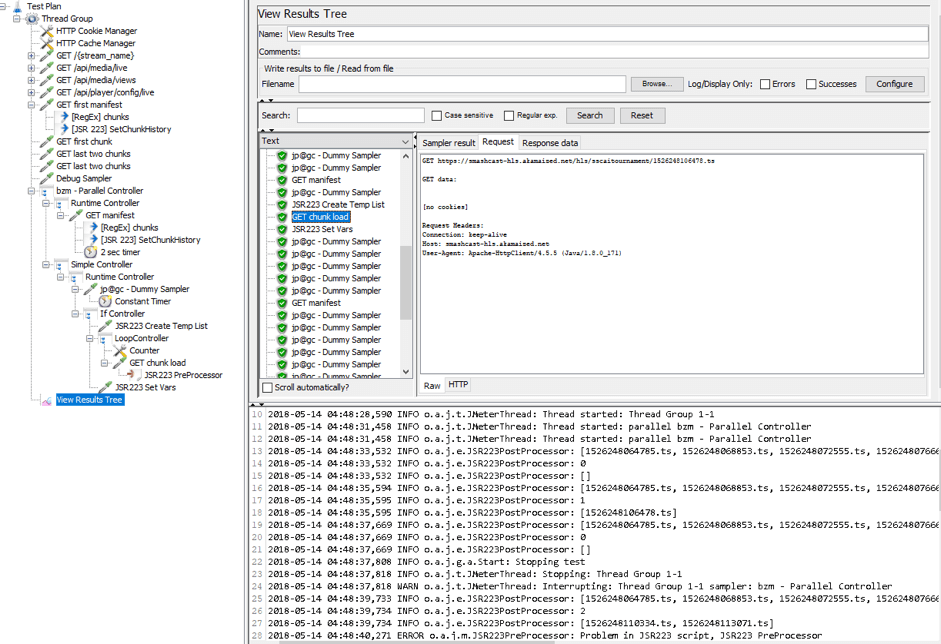Enable the Errors only checkbox
This screenshot has width=941, height=644.
765,84
